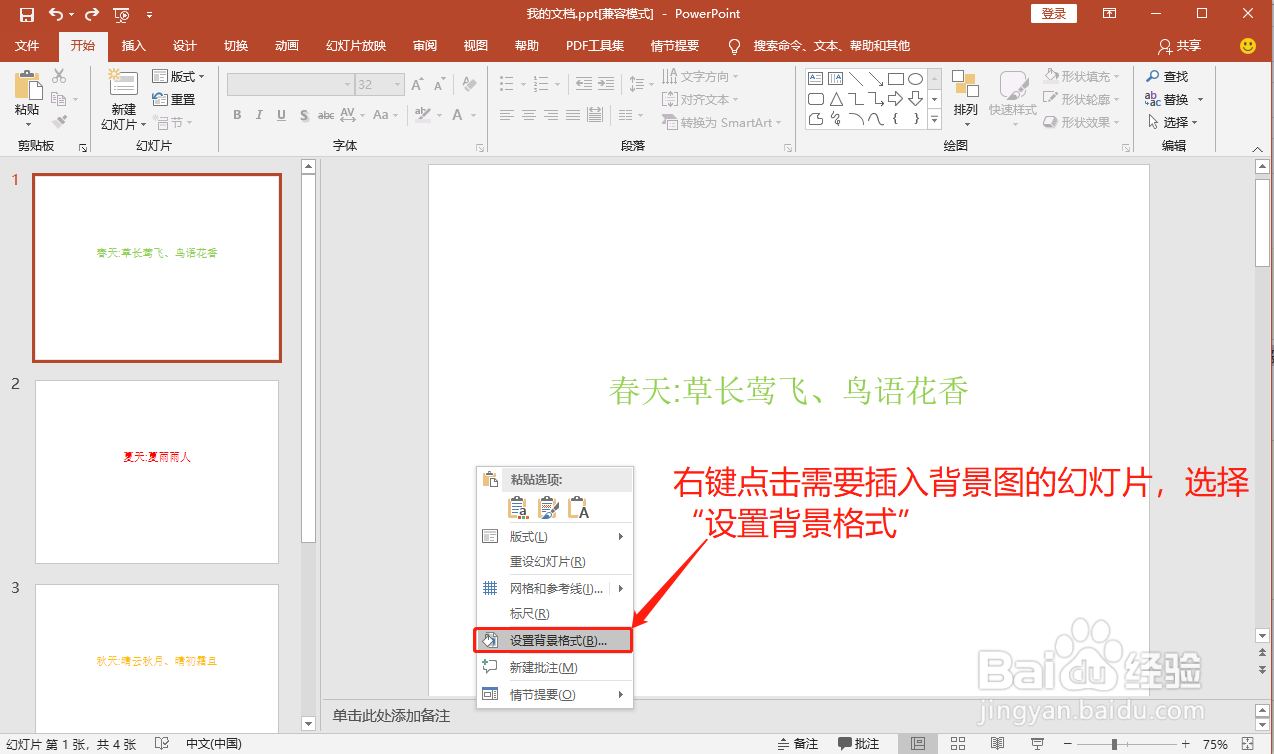
Task: Click the zoom out minus button
Action: click(x=1068, y=744)
